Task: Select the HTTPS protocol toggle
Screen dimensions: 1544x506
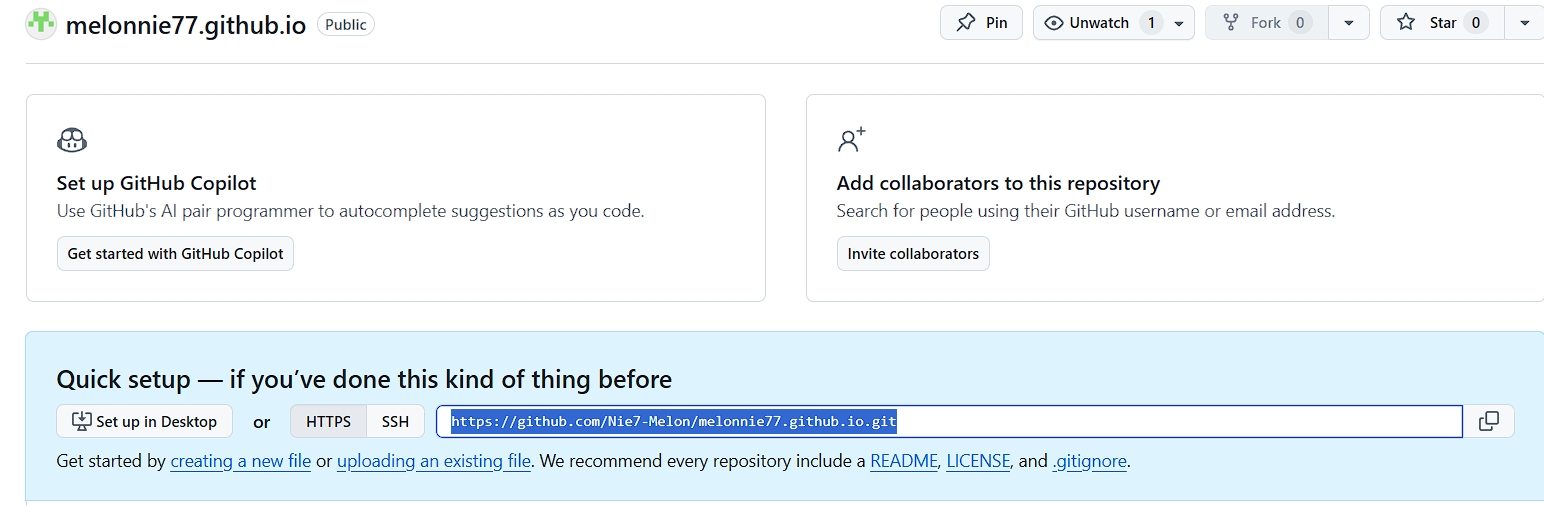Action: [x=329, y=421]
